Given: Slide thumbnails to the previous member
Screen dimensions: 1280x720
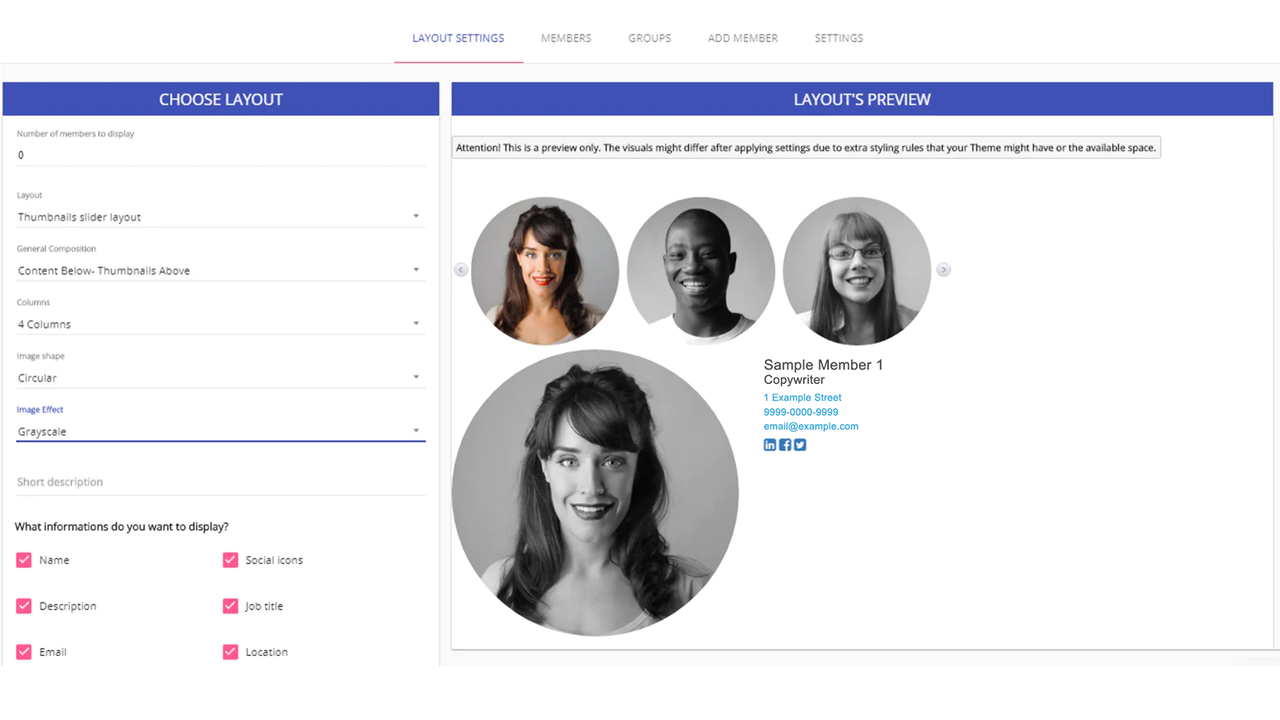Looking at the screenshot, I should pos(461,270).
